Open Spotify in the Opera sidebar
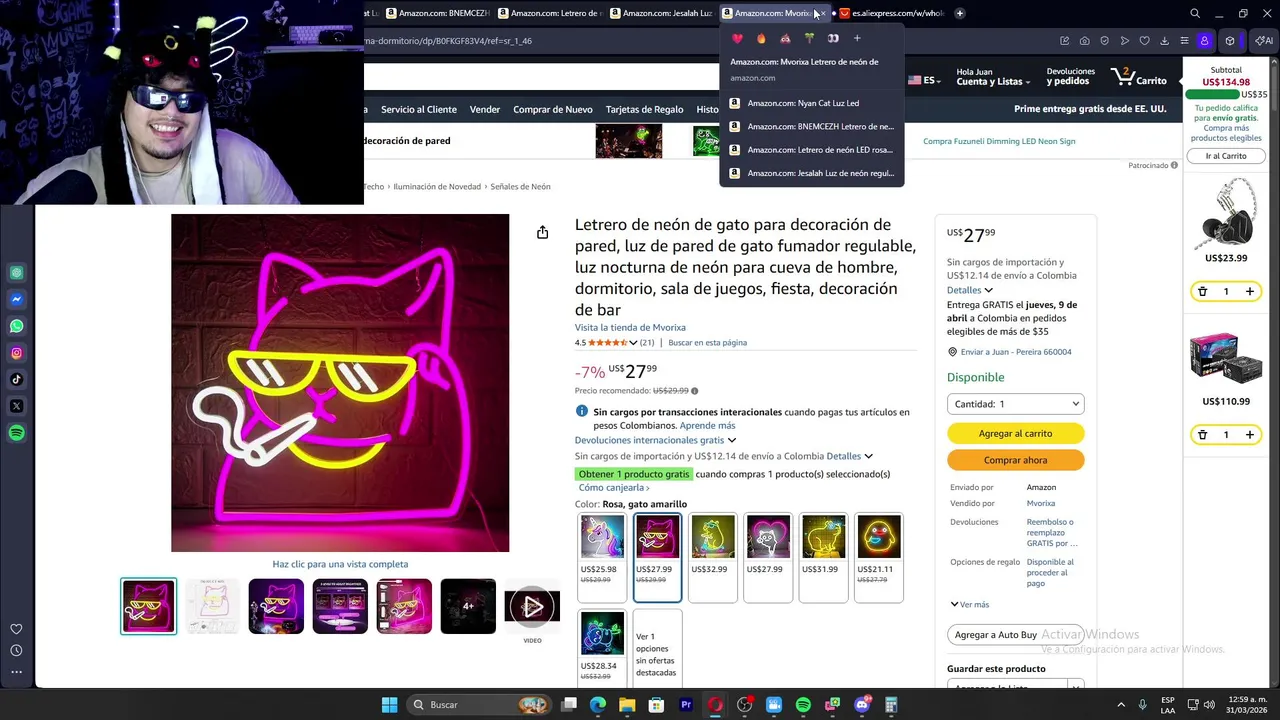Screen dimensions: 1280x720 [x=17, y=433]
